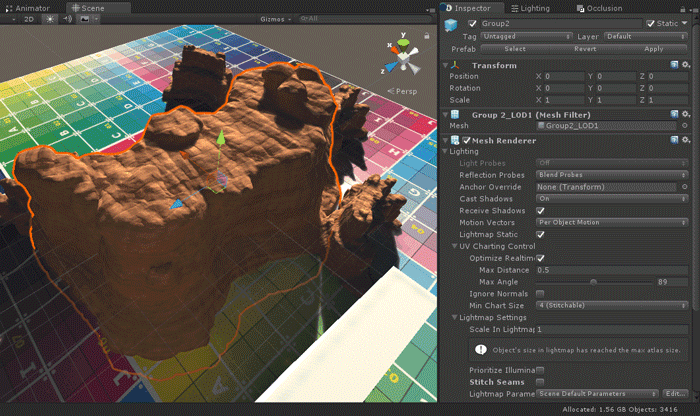This screenshot has height=416, width=700.
Task: Click Anchor Override object picker circle
Action: [685, 187]
